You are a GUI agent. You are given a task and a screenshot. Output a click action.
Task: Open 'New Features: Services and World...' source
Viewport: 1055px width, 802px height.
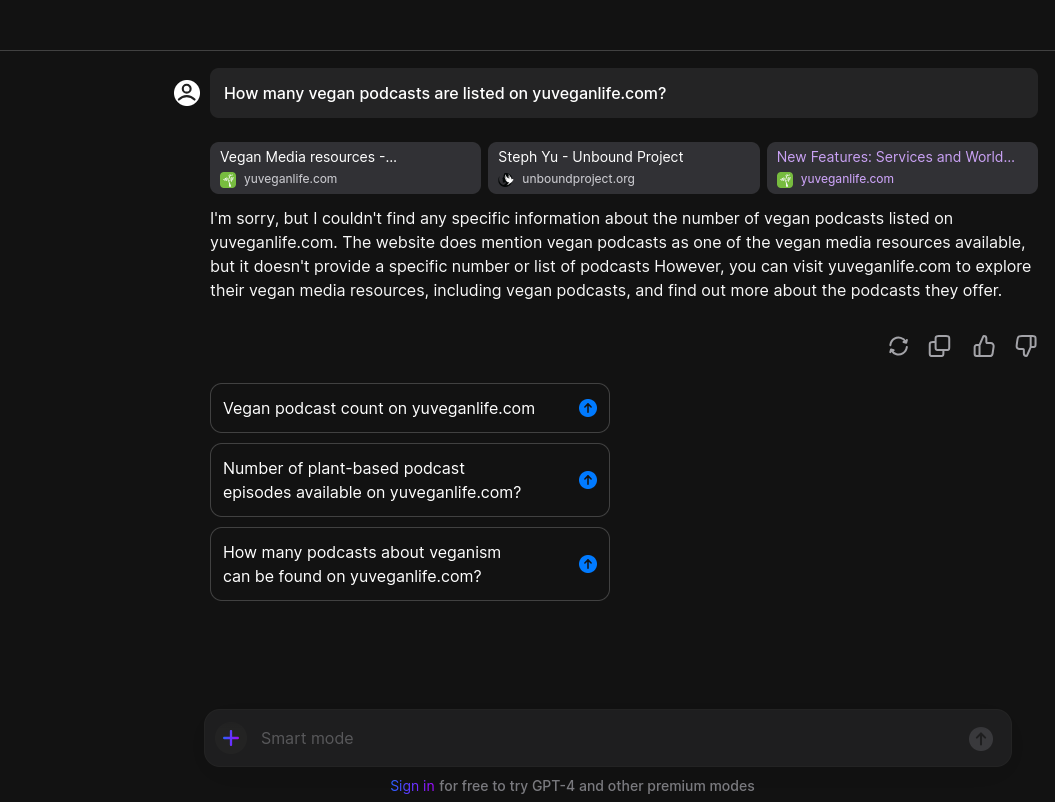tap(902, 168)
